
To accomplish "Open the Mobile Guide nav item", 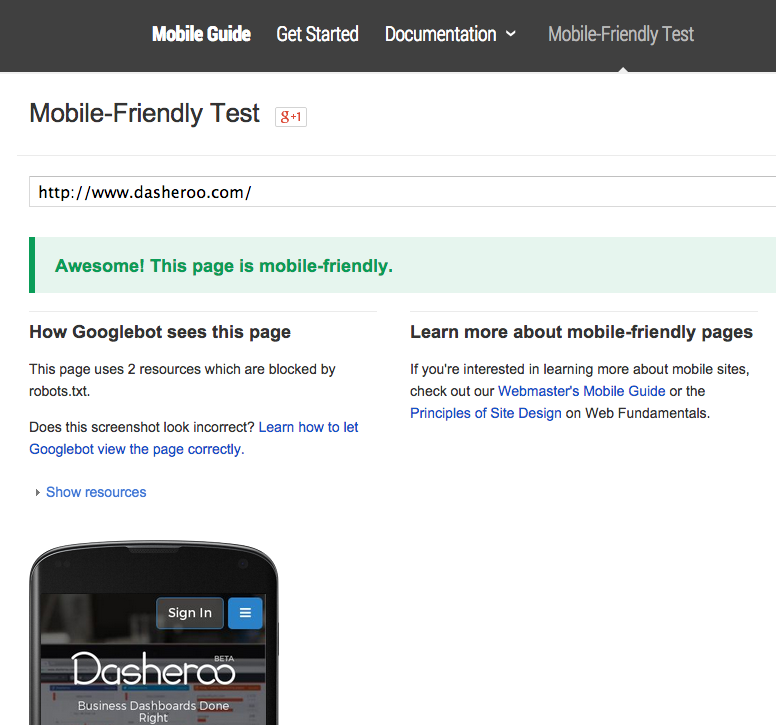I will tap(201, 34).
